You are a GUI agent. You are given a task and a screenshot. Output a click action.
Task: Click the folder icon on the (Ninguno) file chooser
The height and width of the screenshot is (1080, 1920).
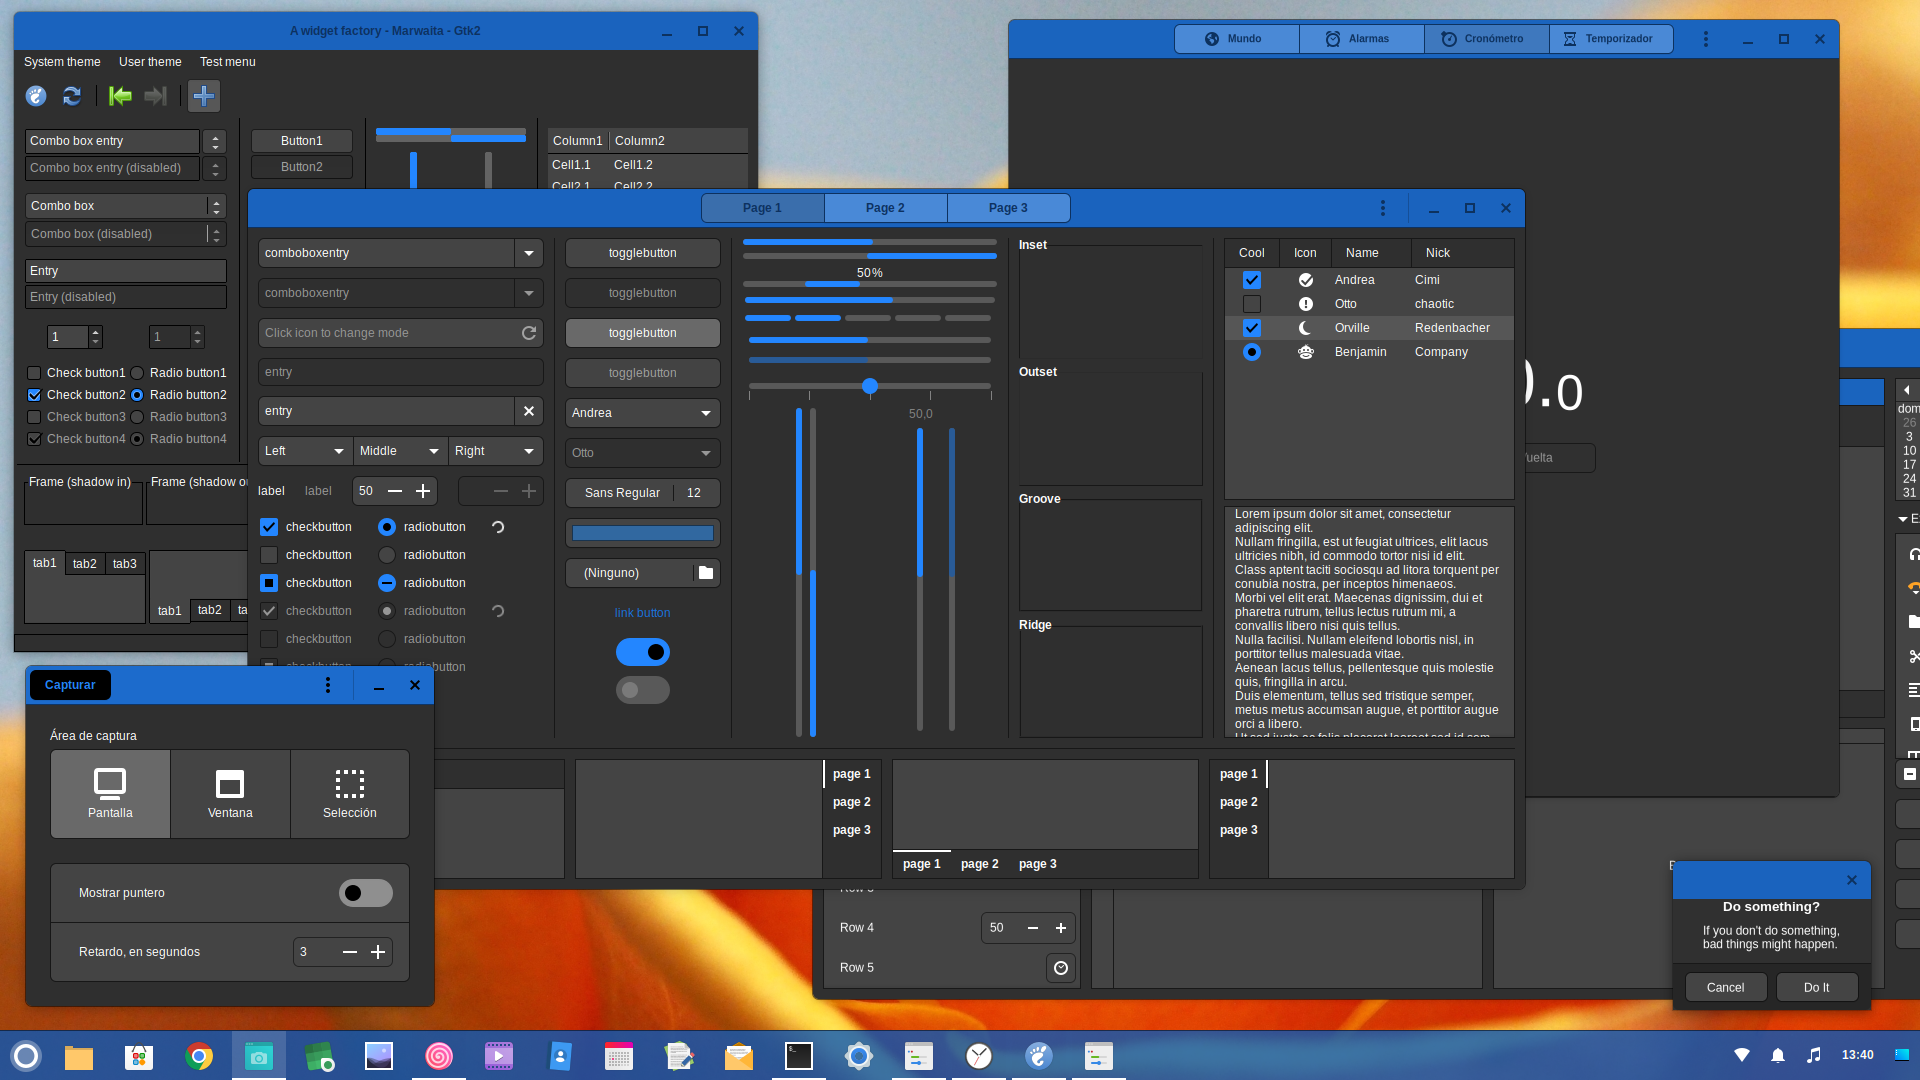tap(706, 572)
